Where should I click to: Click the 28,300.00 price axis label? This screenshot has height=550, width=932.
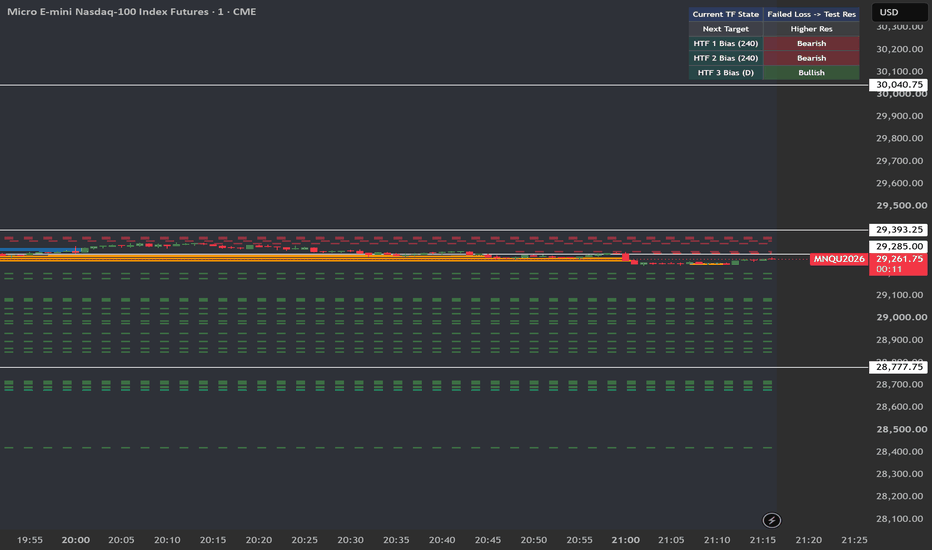pyautogui.click(x=899, y=474)
